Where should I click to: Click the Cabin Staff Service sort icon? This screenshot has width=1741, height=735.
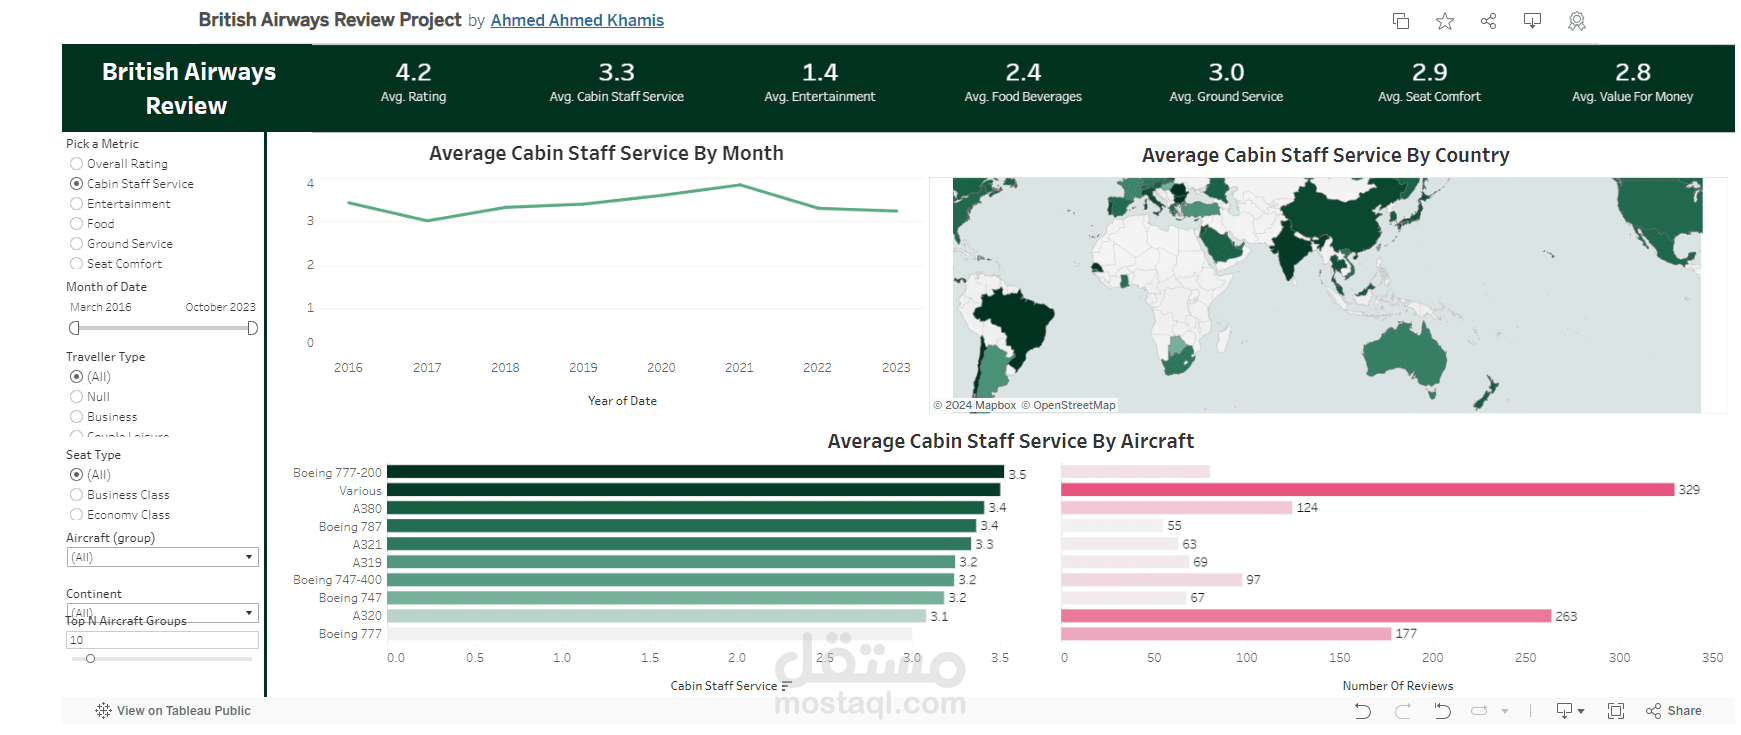pos(787,686)
